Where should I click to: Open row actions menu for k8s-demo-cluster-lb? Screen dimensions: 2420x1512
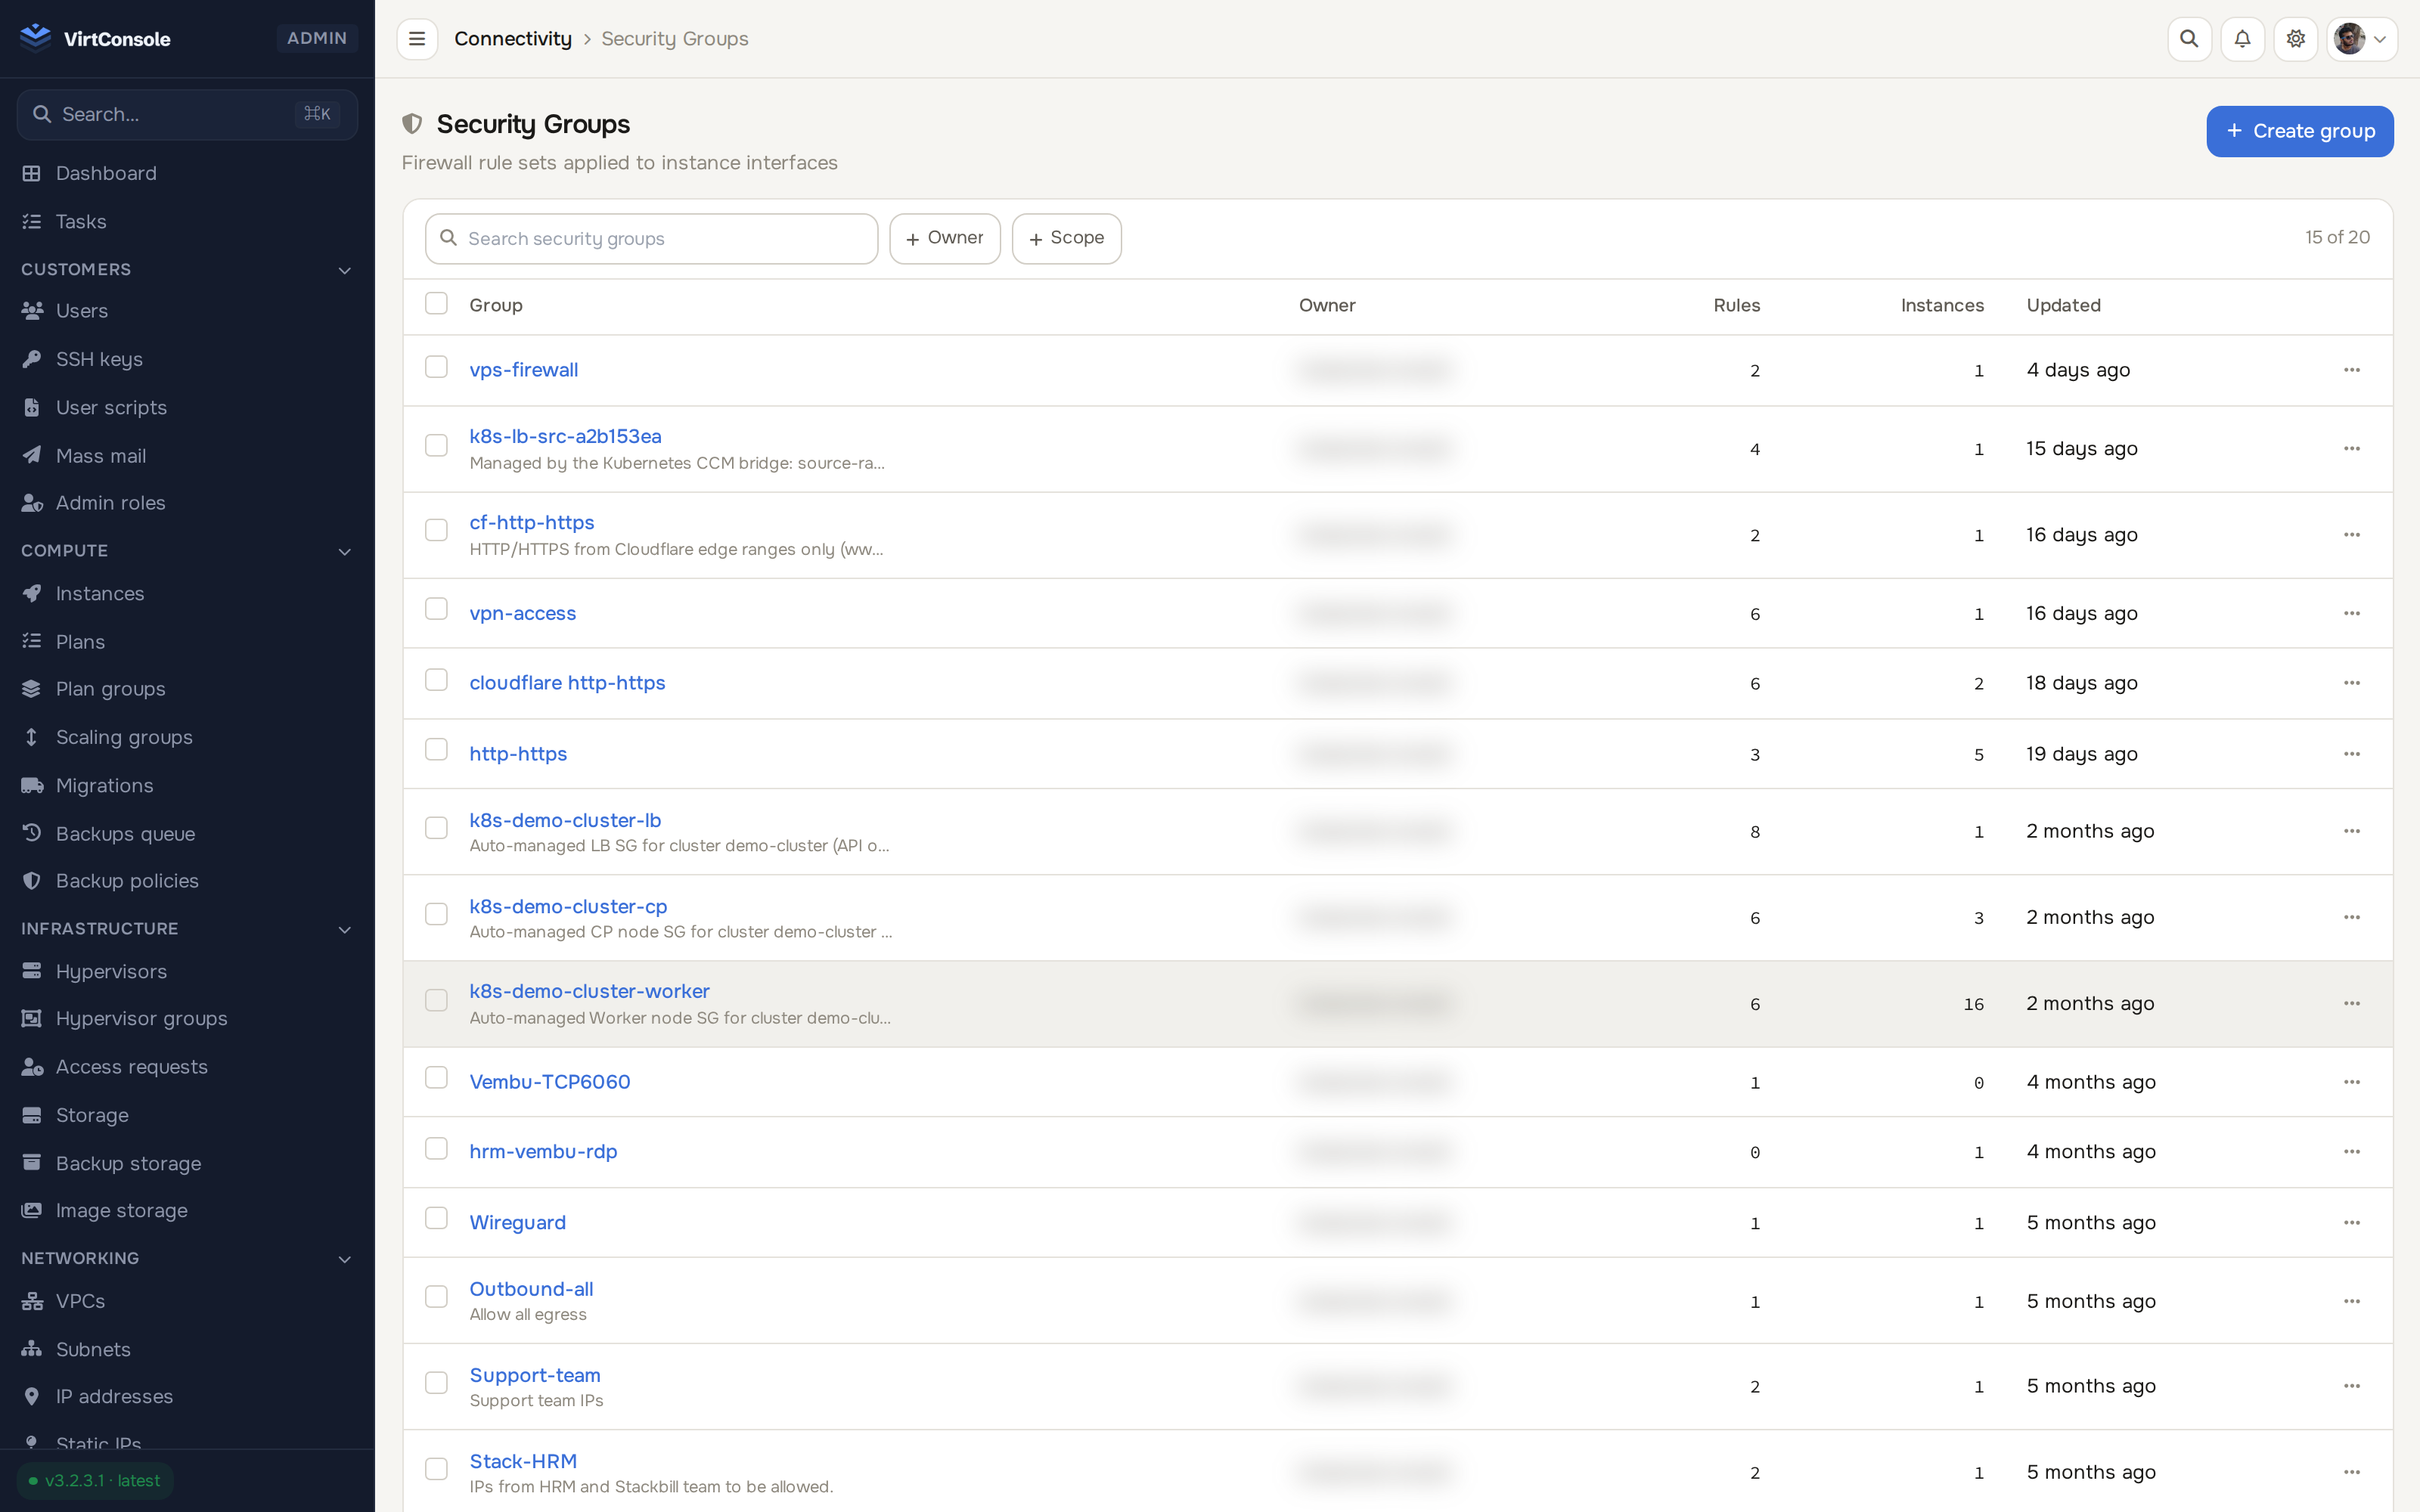pos(2351,831)
